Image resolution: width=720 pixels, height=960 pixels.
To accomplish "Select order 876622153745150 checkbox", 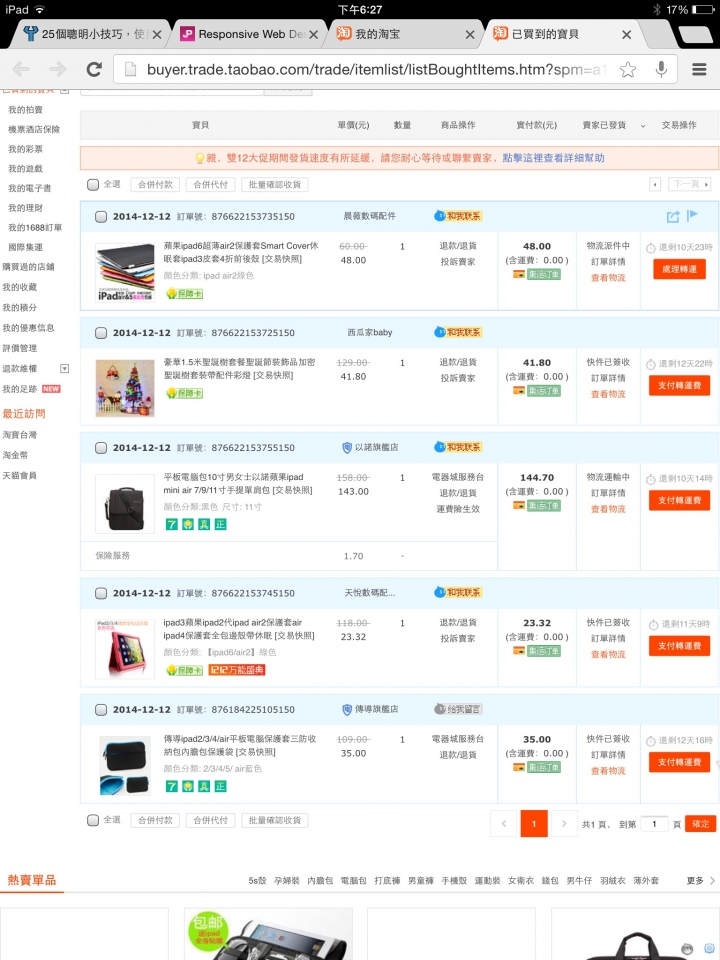I will 101,593.
